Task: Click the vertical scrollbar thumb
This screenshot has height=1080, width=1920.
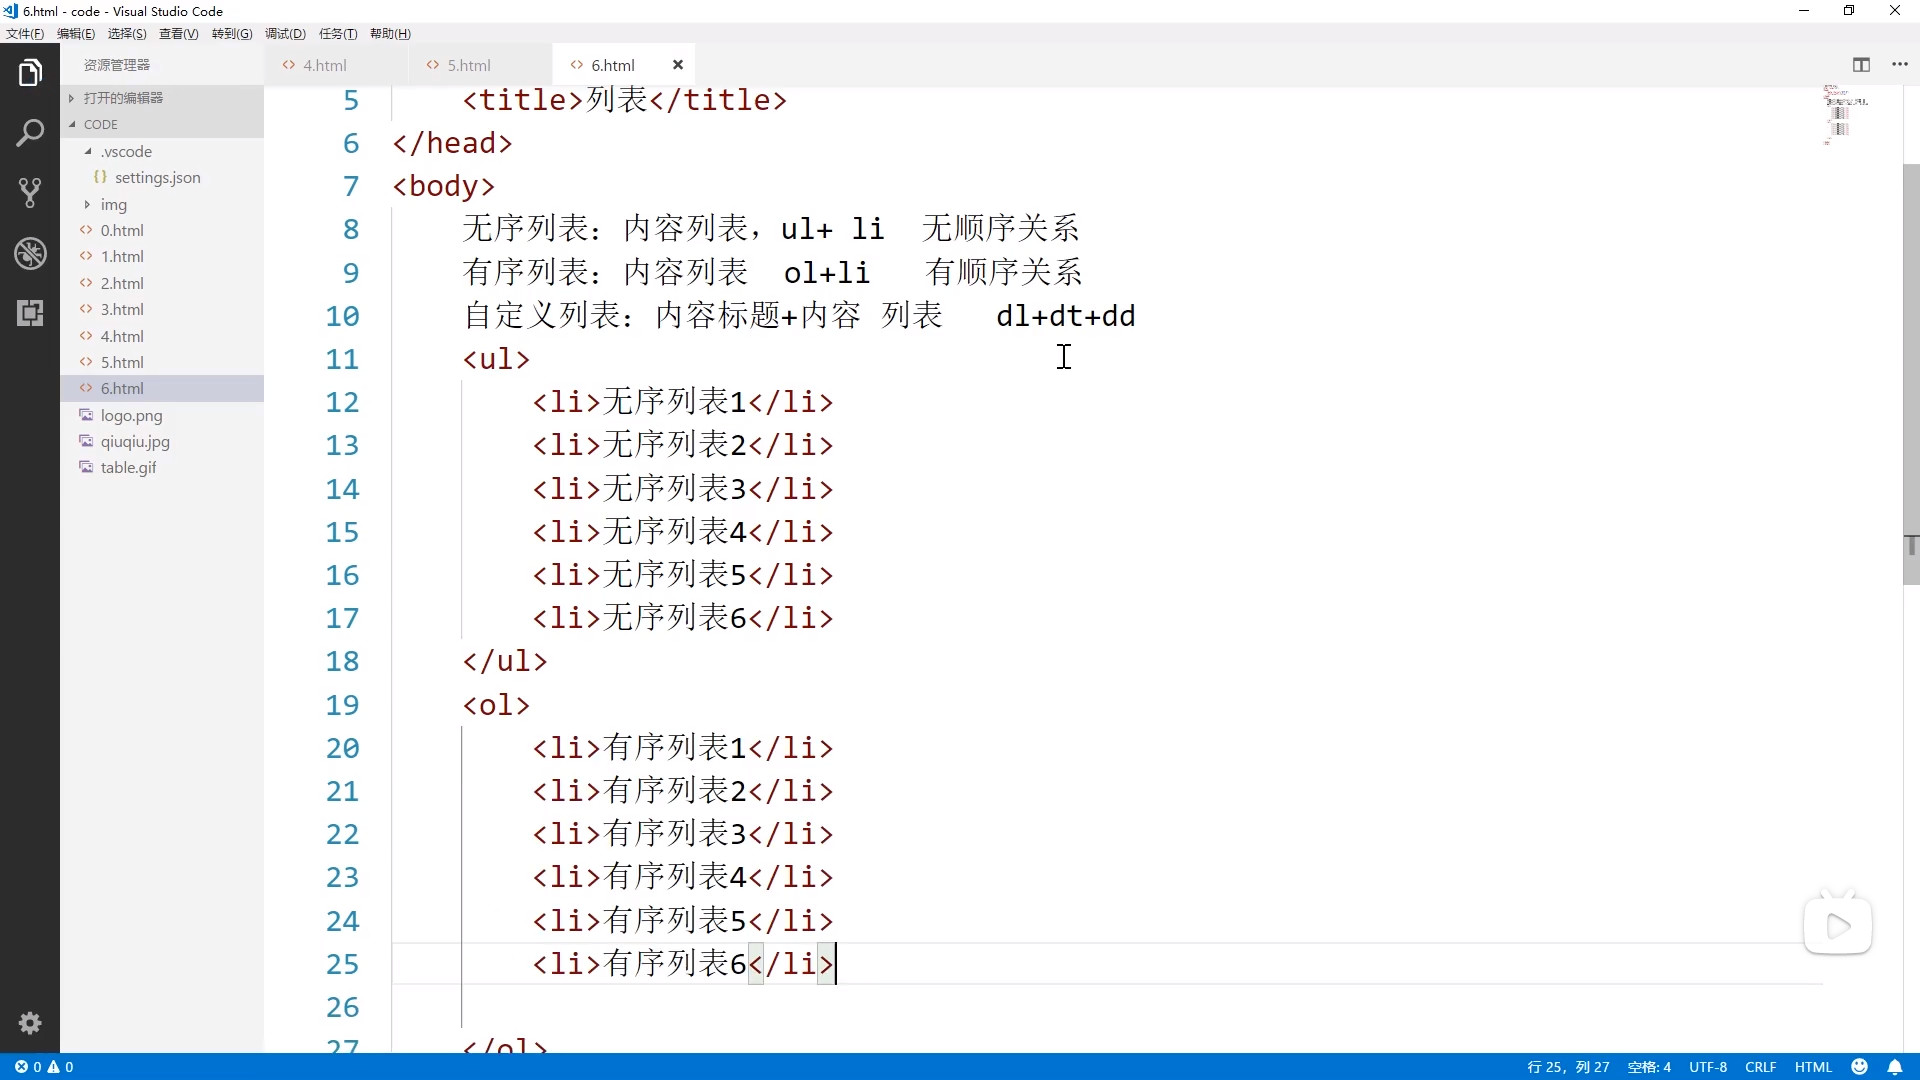Action: click(x=1911, y=375)
